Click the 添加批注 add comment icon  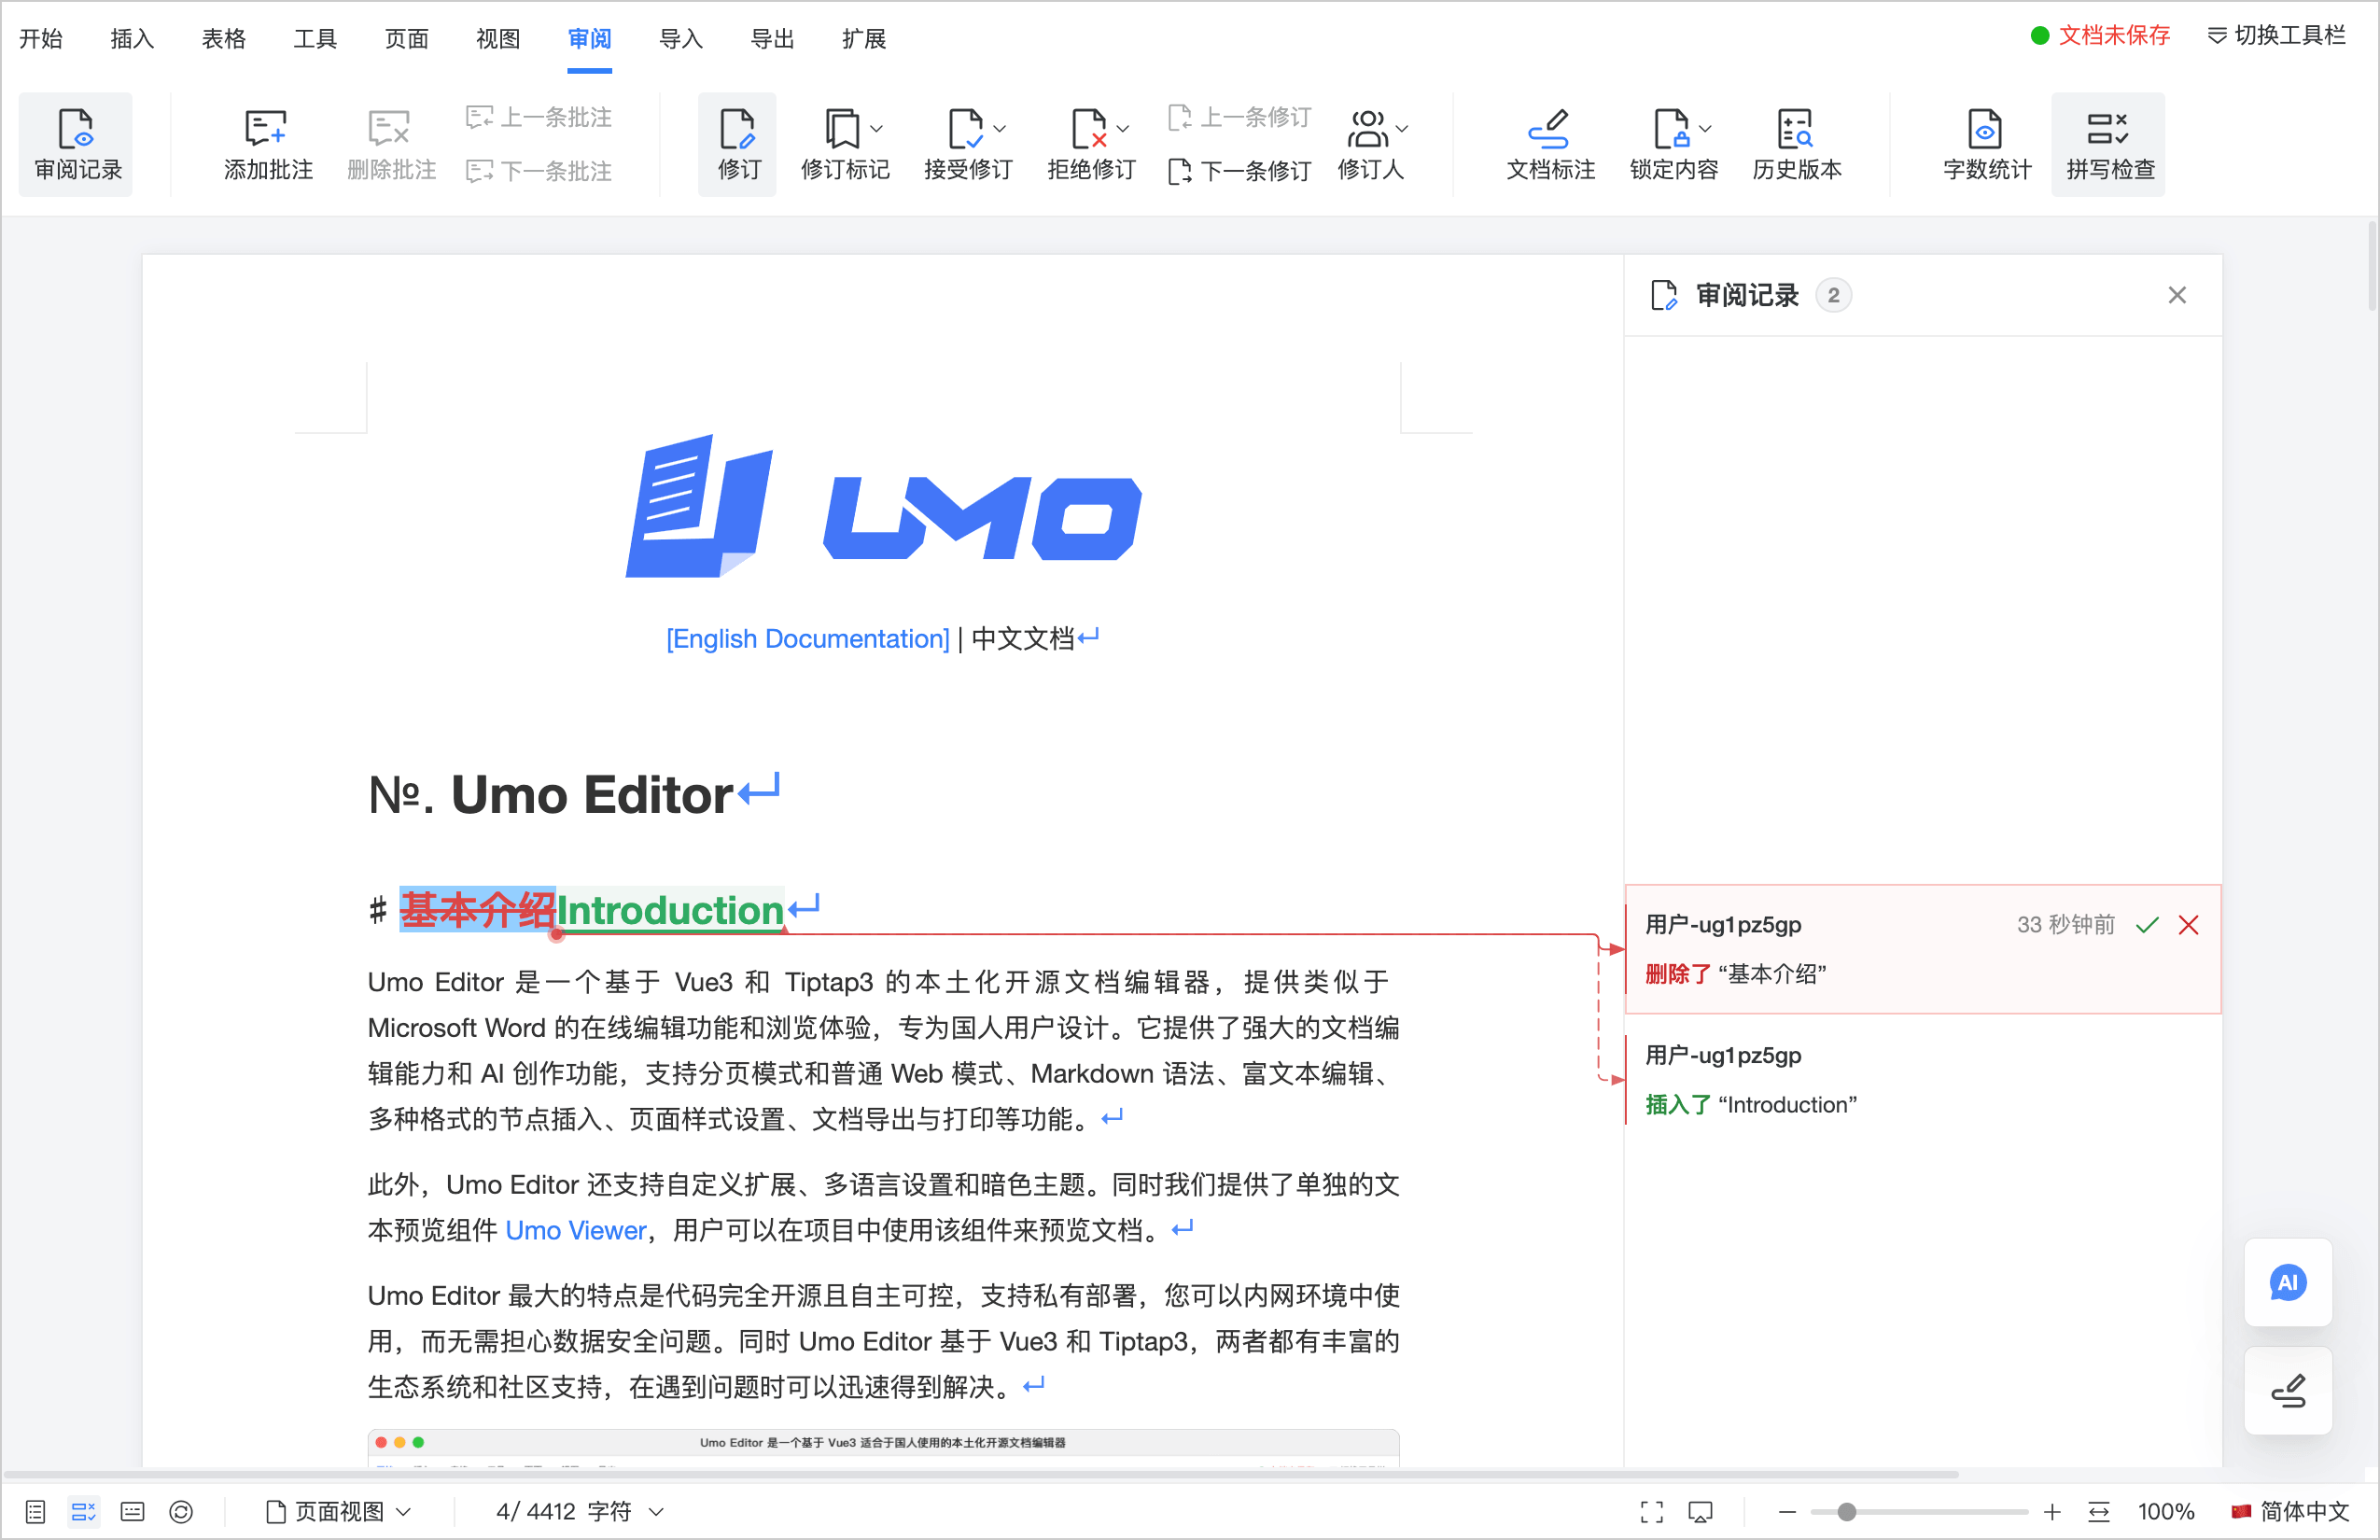coord(267,128)
